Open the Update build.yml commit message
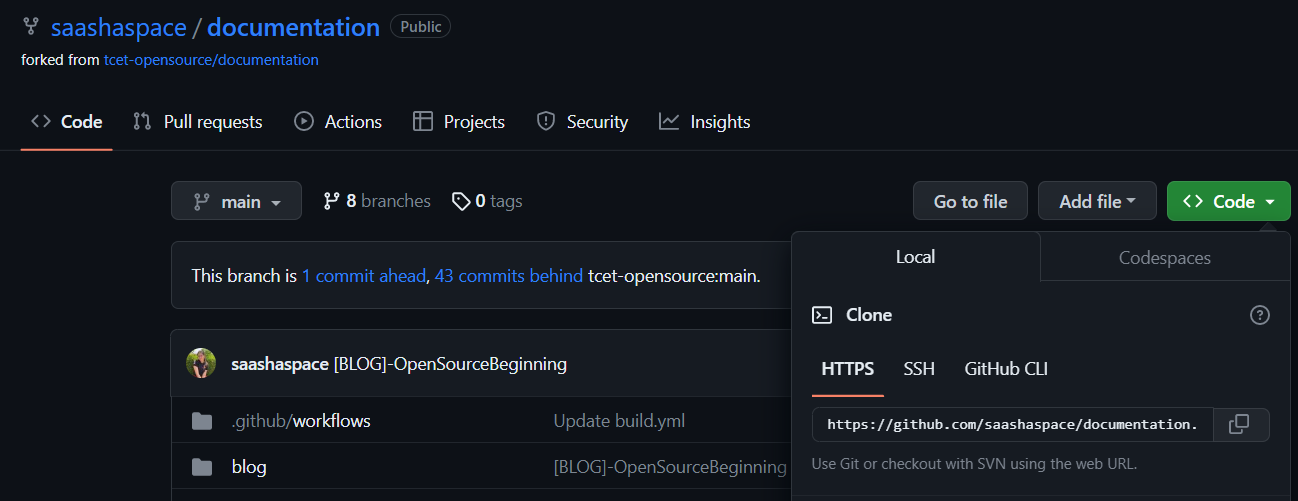The image size is (1298, 501). pyautogui.click(x=619, y=421)
